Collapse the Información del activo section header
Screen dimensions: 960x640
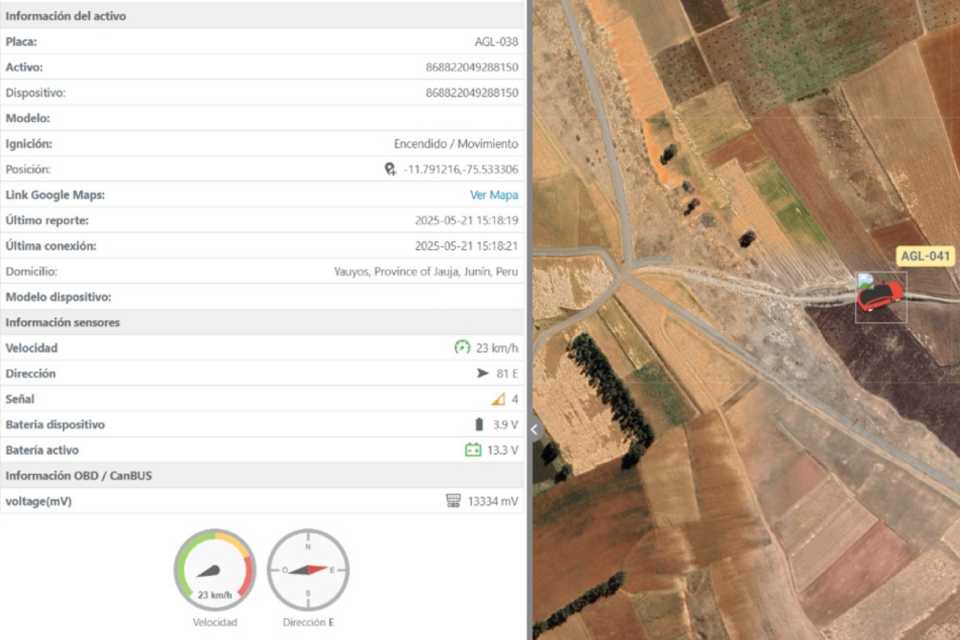(x=66, y=16)
